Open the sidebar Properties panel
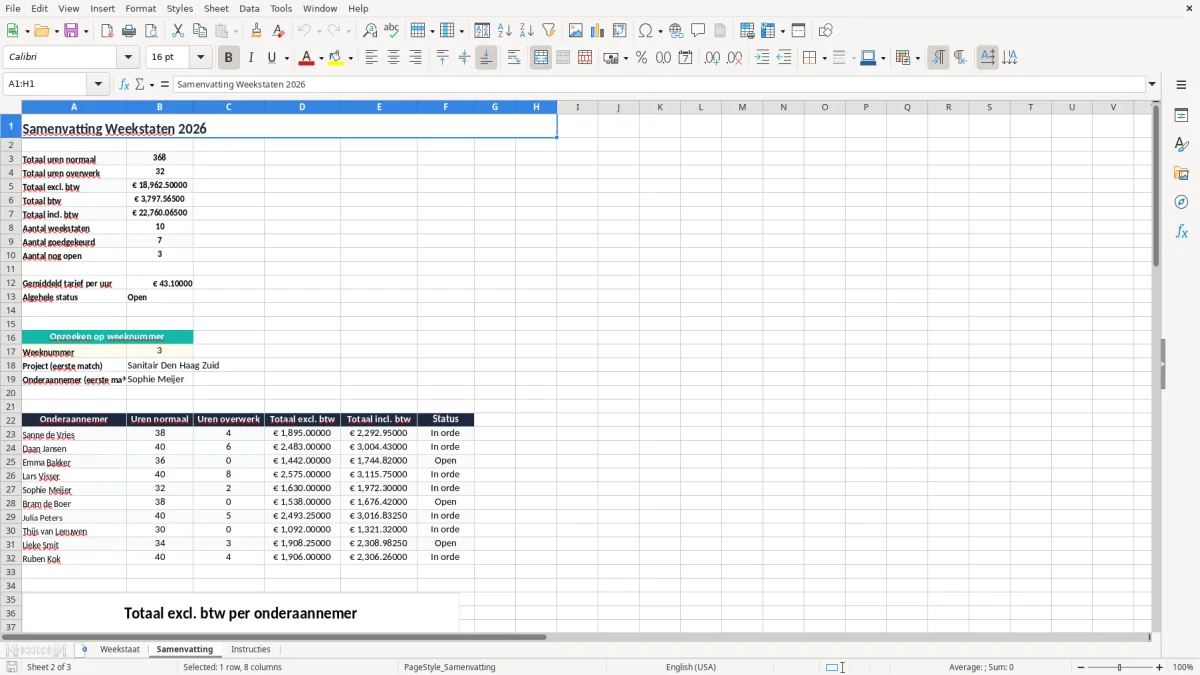Viewport: 1200px width, 675px height. (x=1181, y=116)
